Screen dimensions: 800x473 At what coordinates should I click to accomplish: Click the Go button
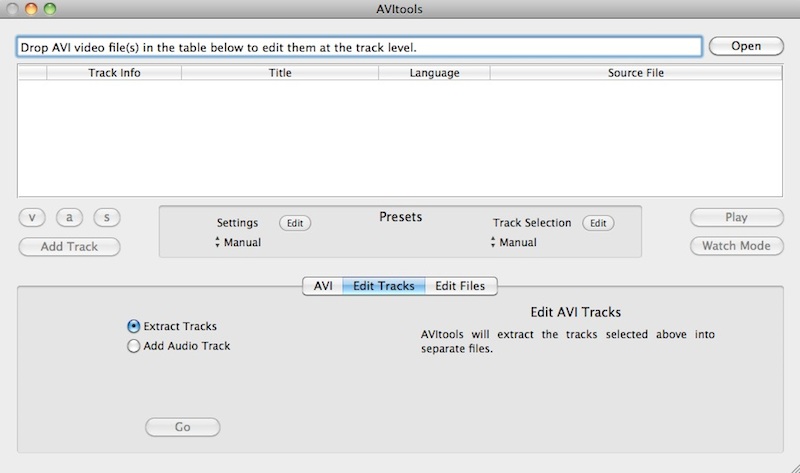pyautogui.click(x=182, y=427)
